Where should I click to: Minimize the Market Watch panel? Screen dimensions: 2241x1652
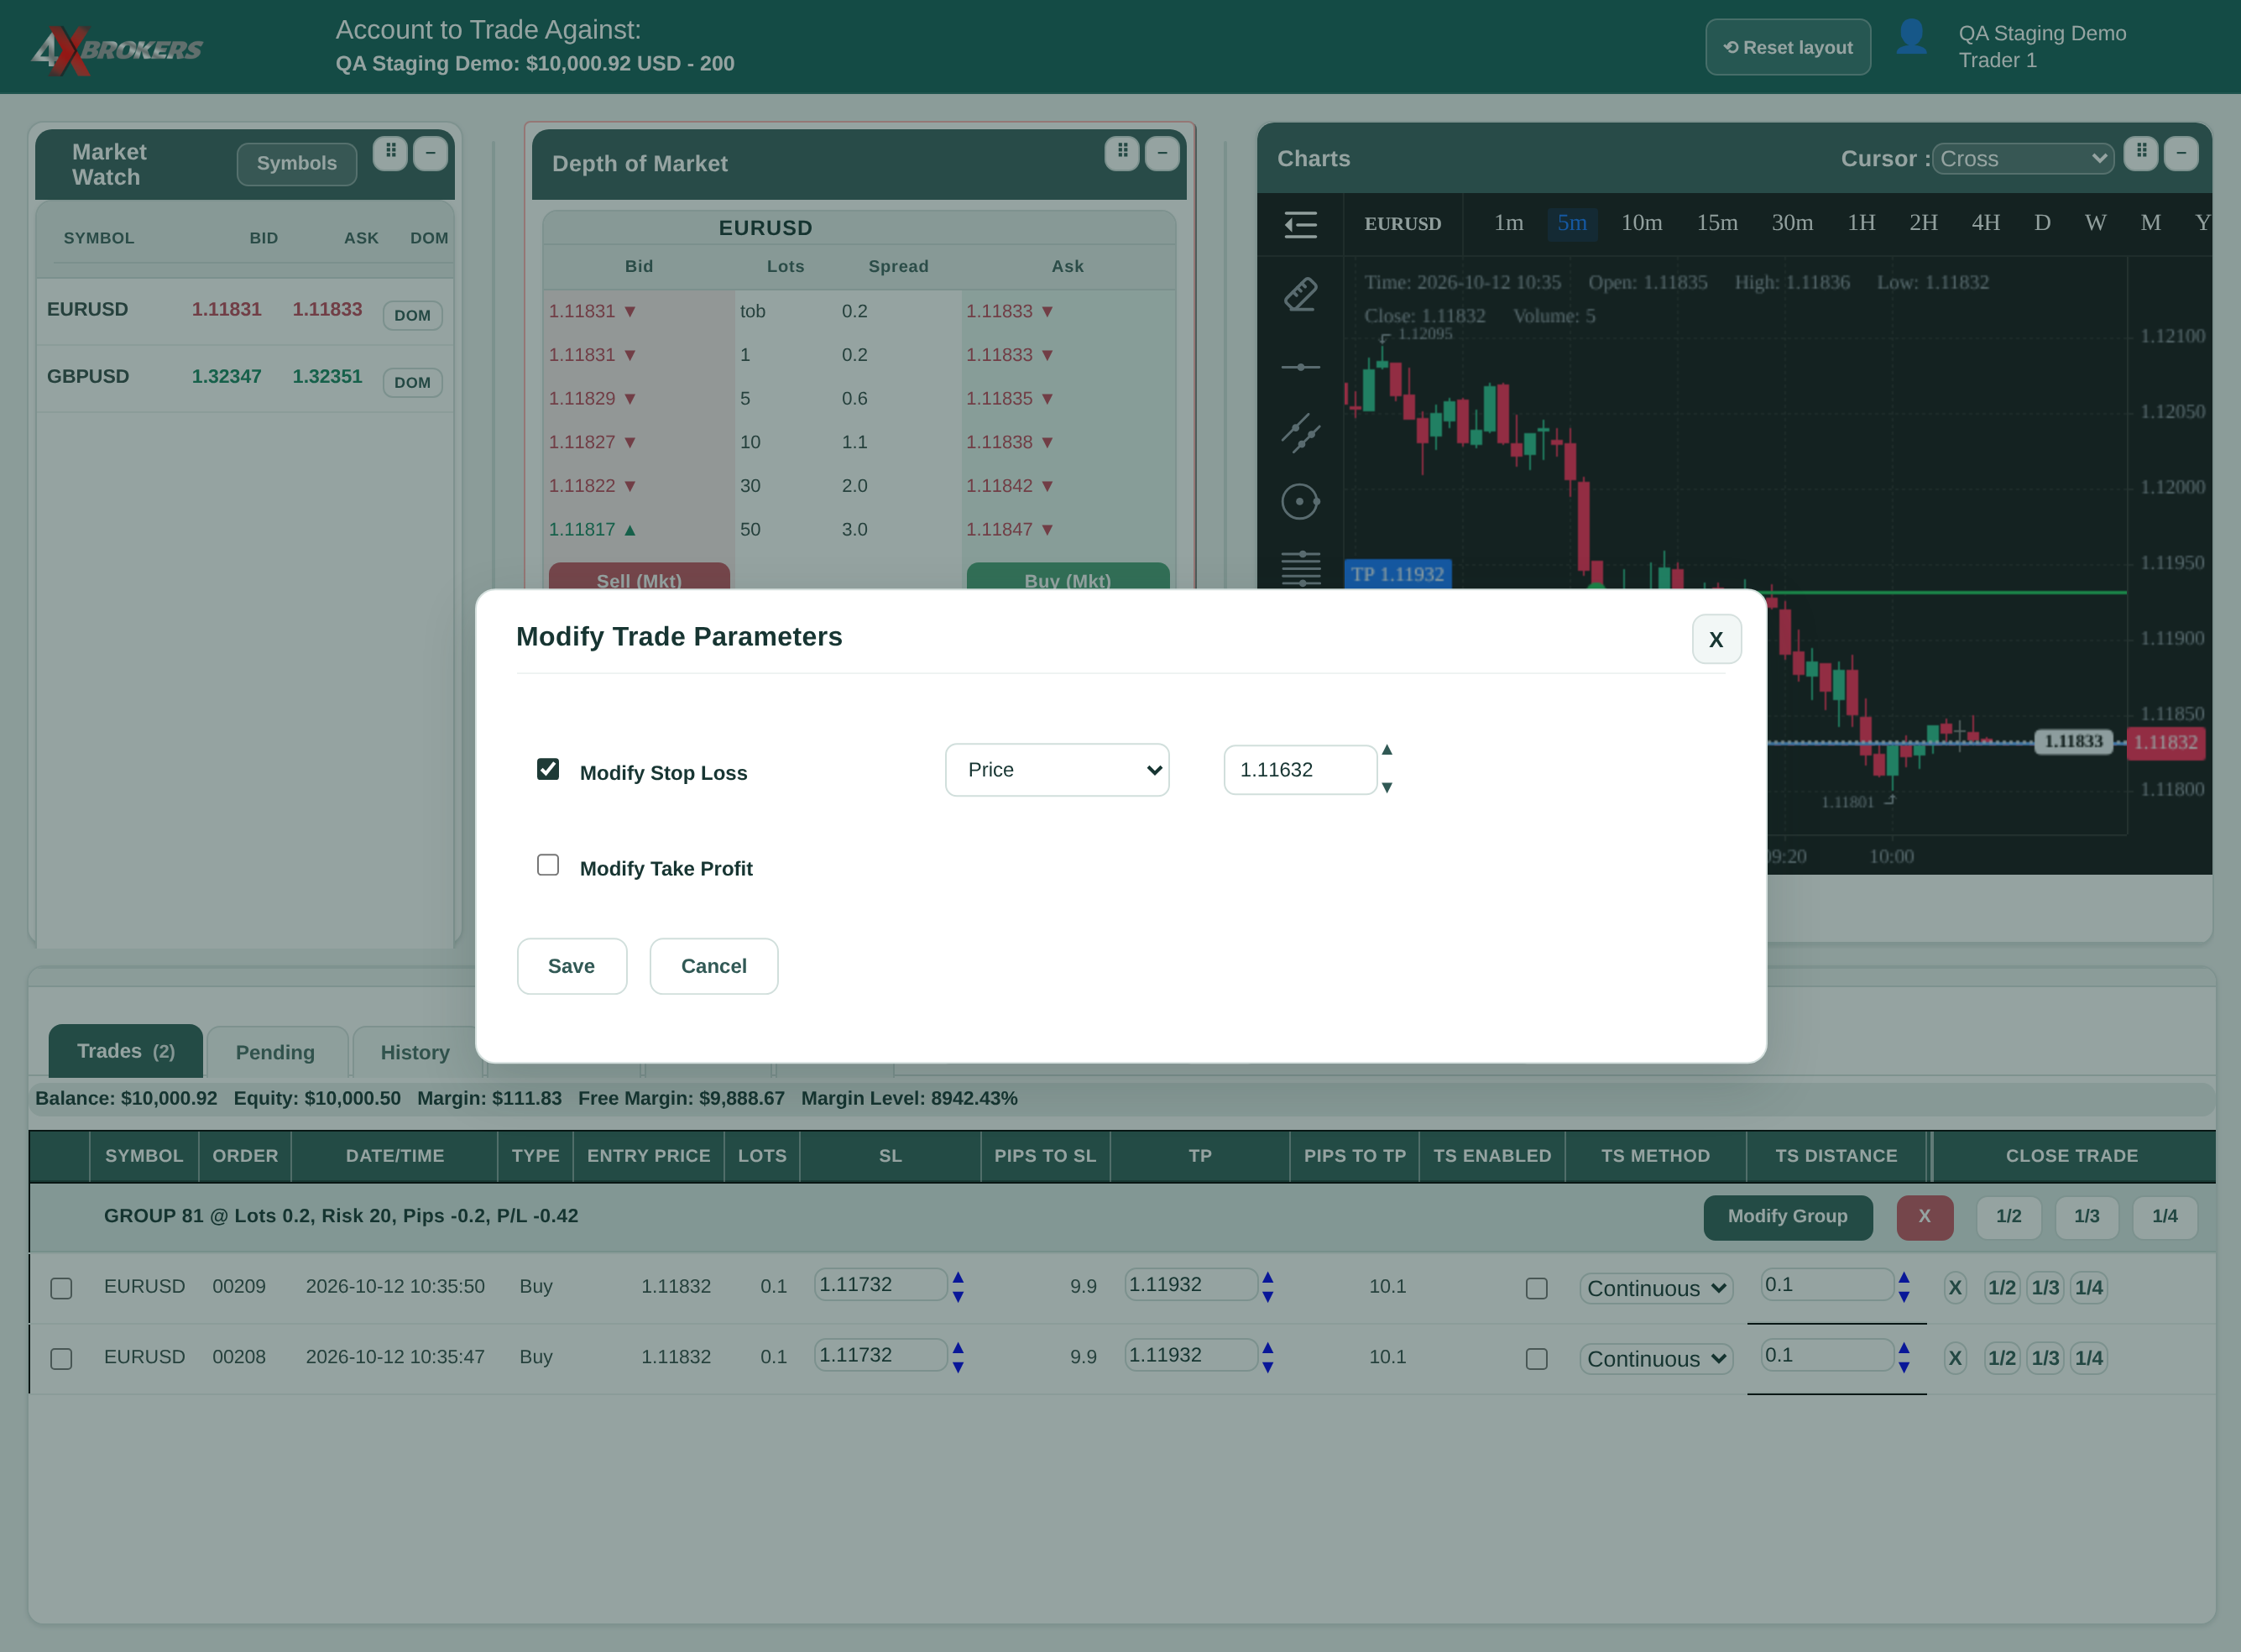[x=431, y=152]
